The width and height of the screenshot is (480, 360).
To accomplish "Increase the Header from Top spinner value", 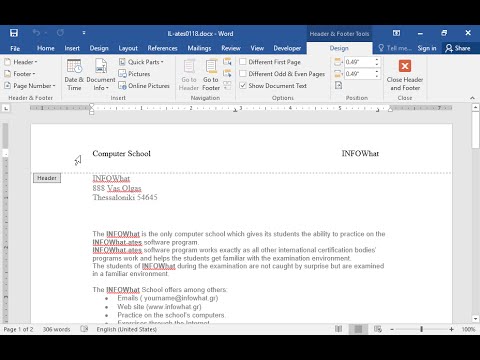I will (377, 60).
